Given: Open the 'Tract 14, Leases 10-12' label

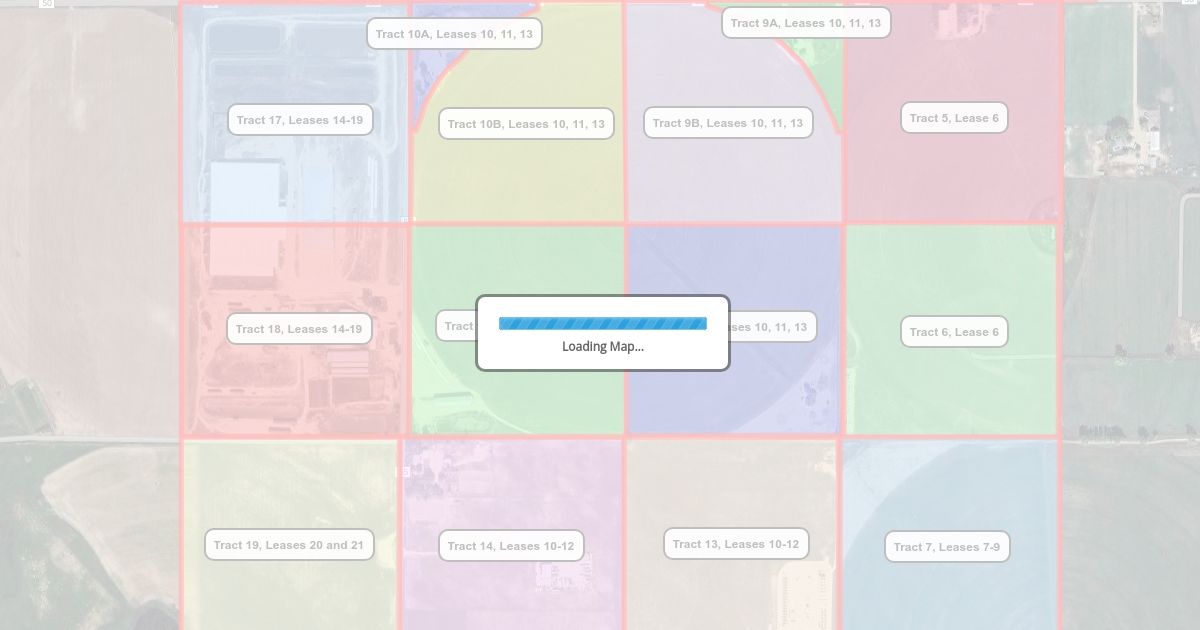Looking at the screenshot, I should pyautogui.click(x=511, y=546).
